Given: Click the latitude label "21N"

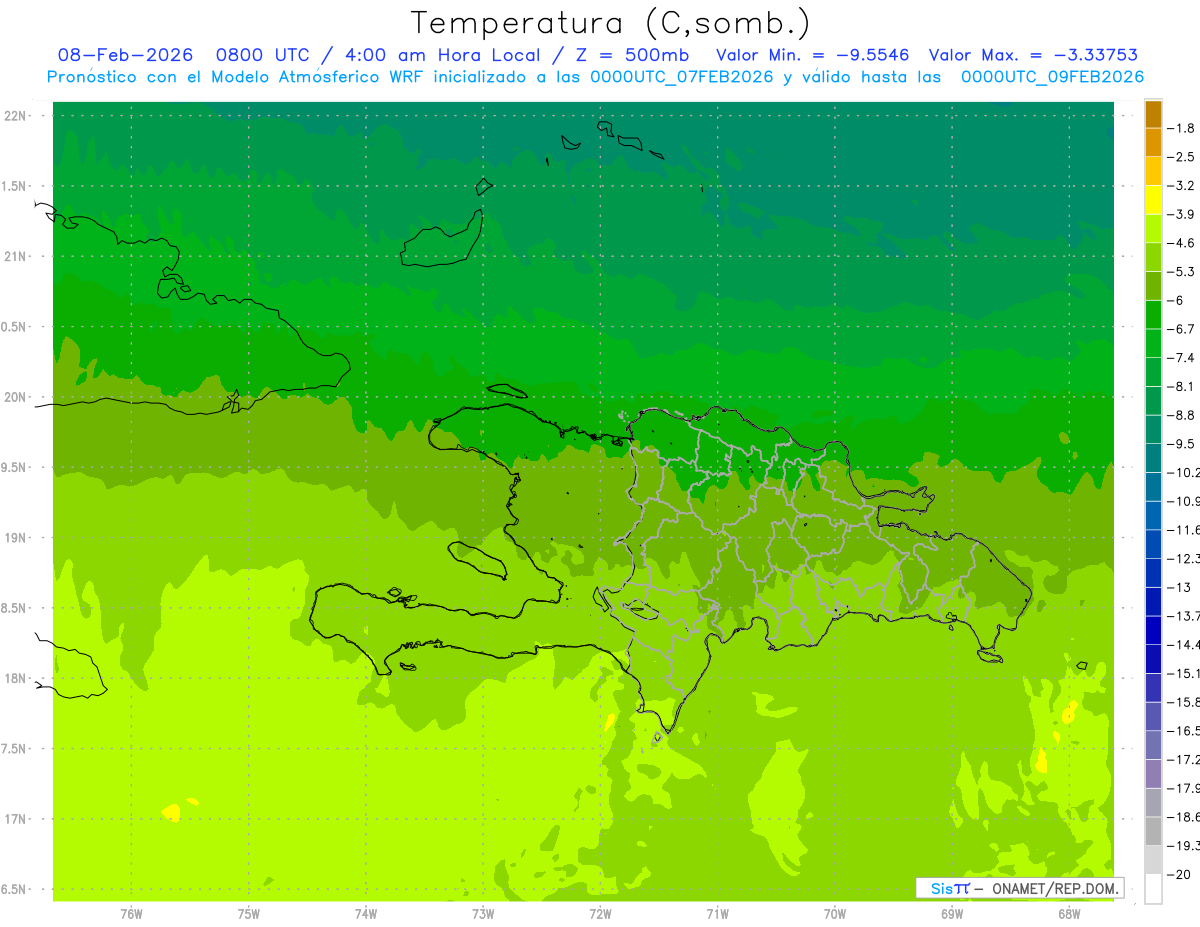Looking at the screenshot, I should (x=17, y=256).
